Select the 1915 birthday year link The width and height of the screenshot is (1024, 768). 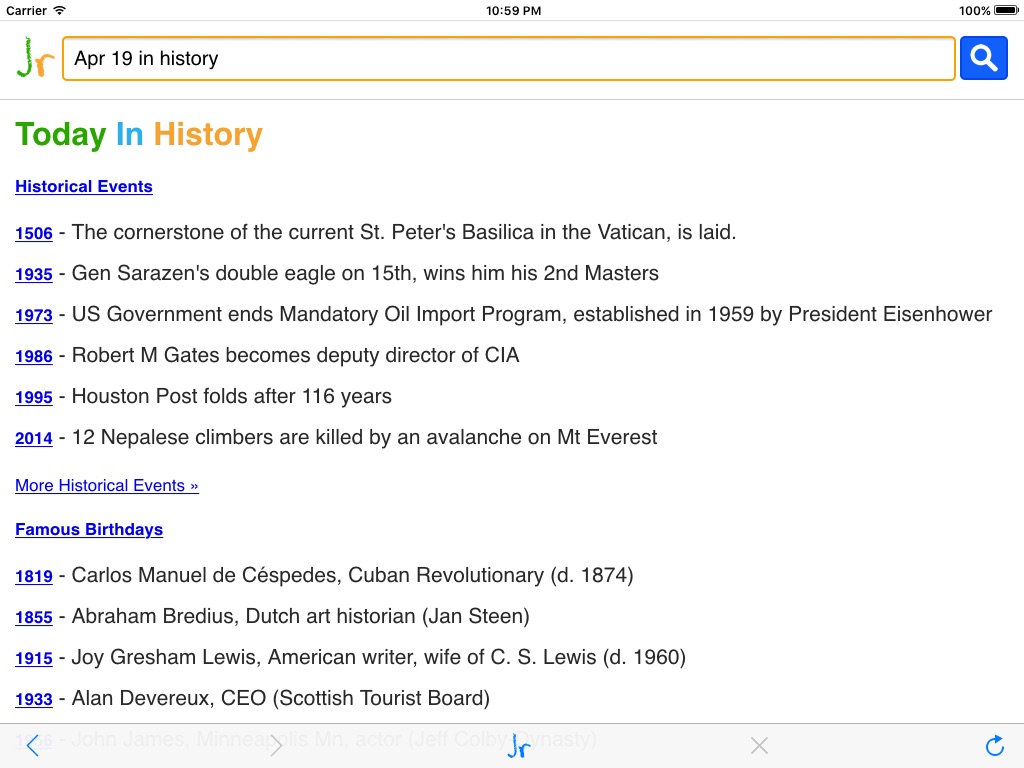click(34, 658)
